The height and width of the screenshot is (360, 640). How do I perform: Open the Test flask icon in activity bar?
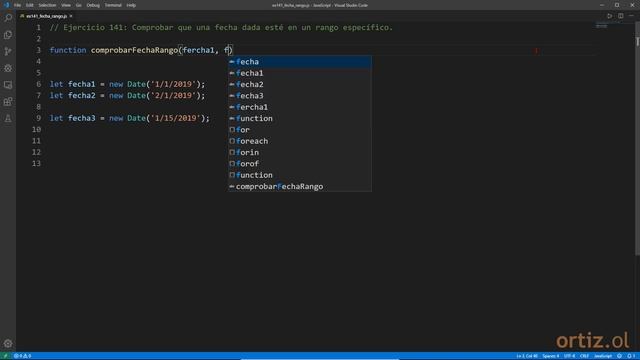tap(8, 118)
